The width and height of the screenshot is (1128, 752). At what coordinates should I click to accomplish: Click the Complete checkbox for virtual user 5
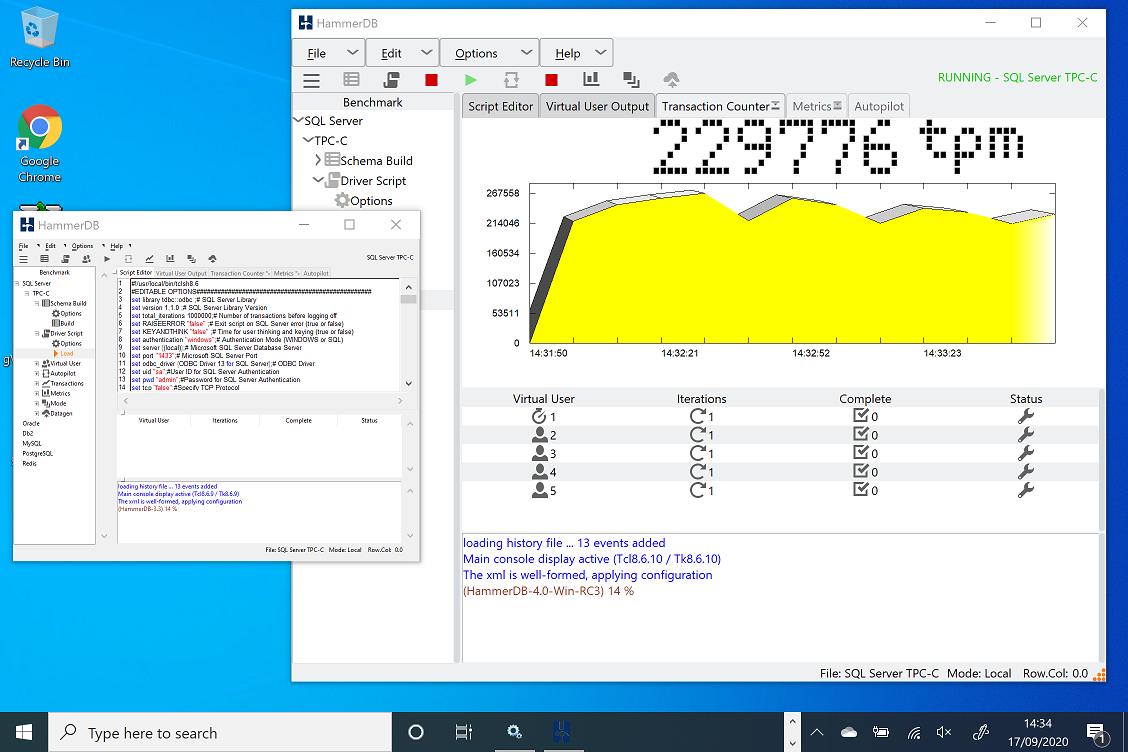point(860,490)
